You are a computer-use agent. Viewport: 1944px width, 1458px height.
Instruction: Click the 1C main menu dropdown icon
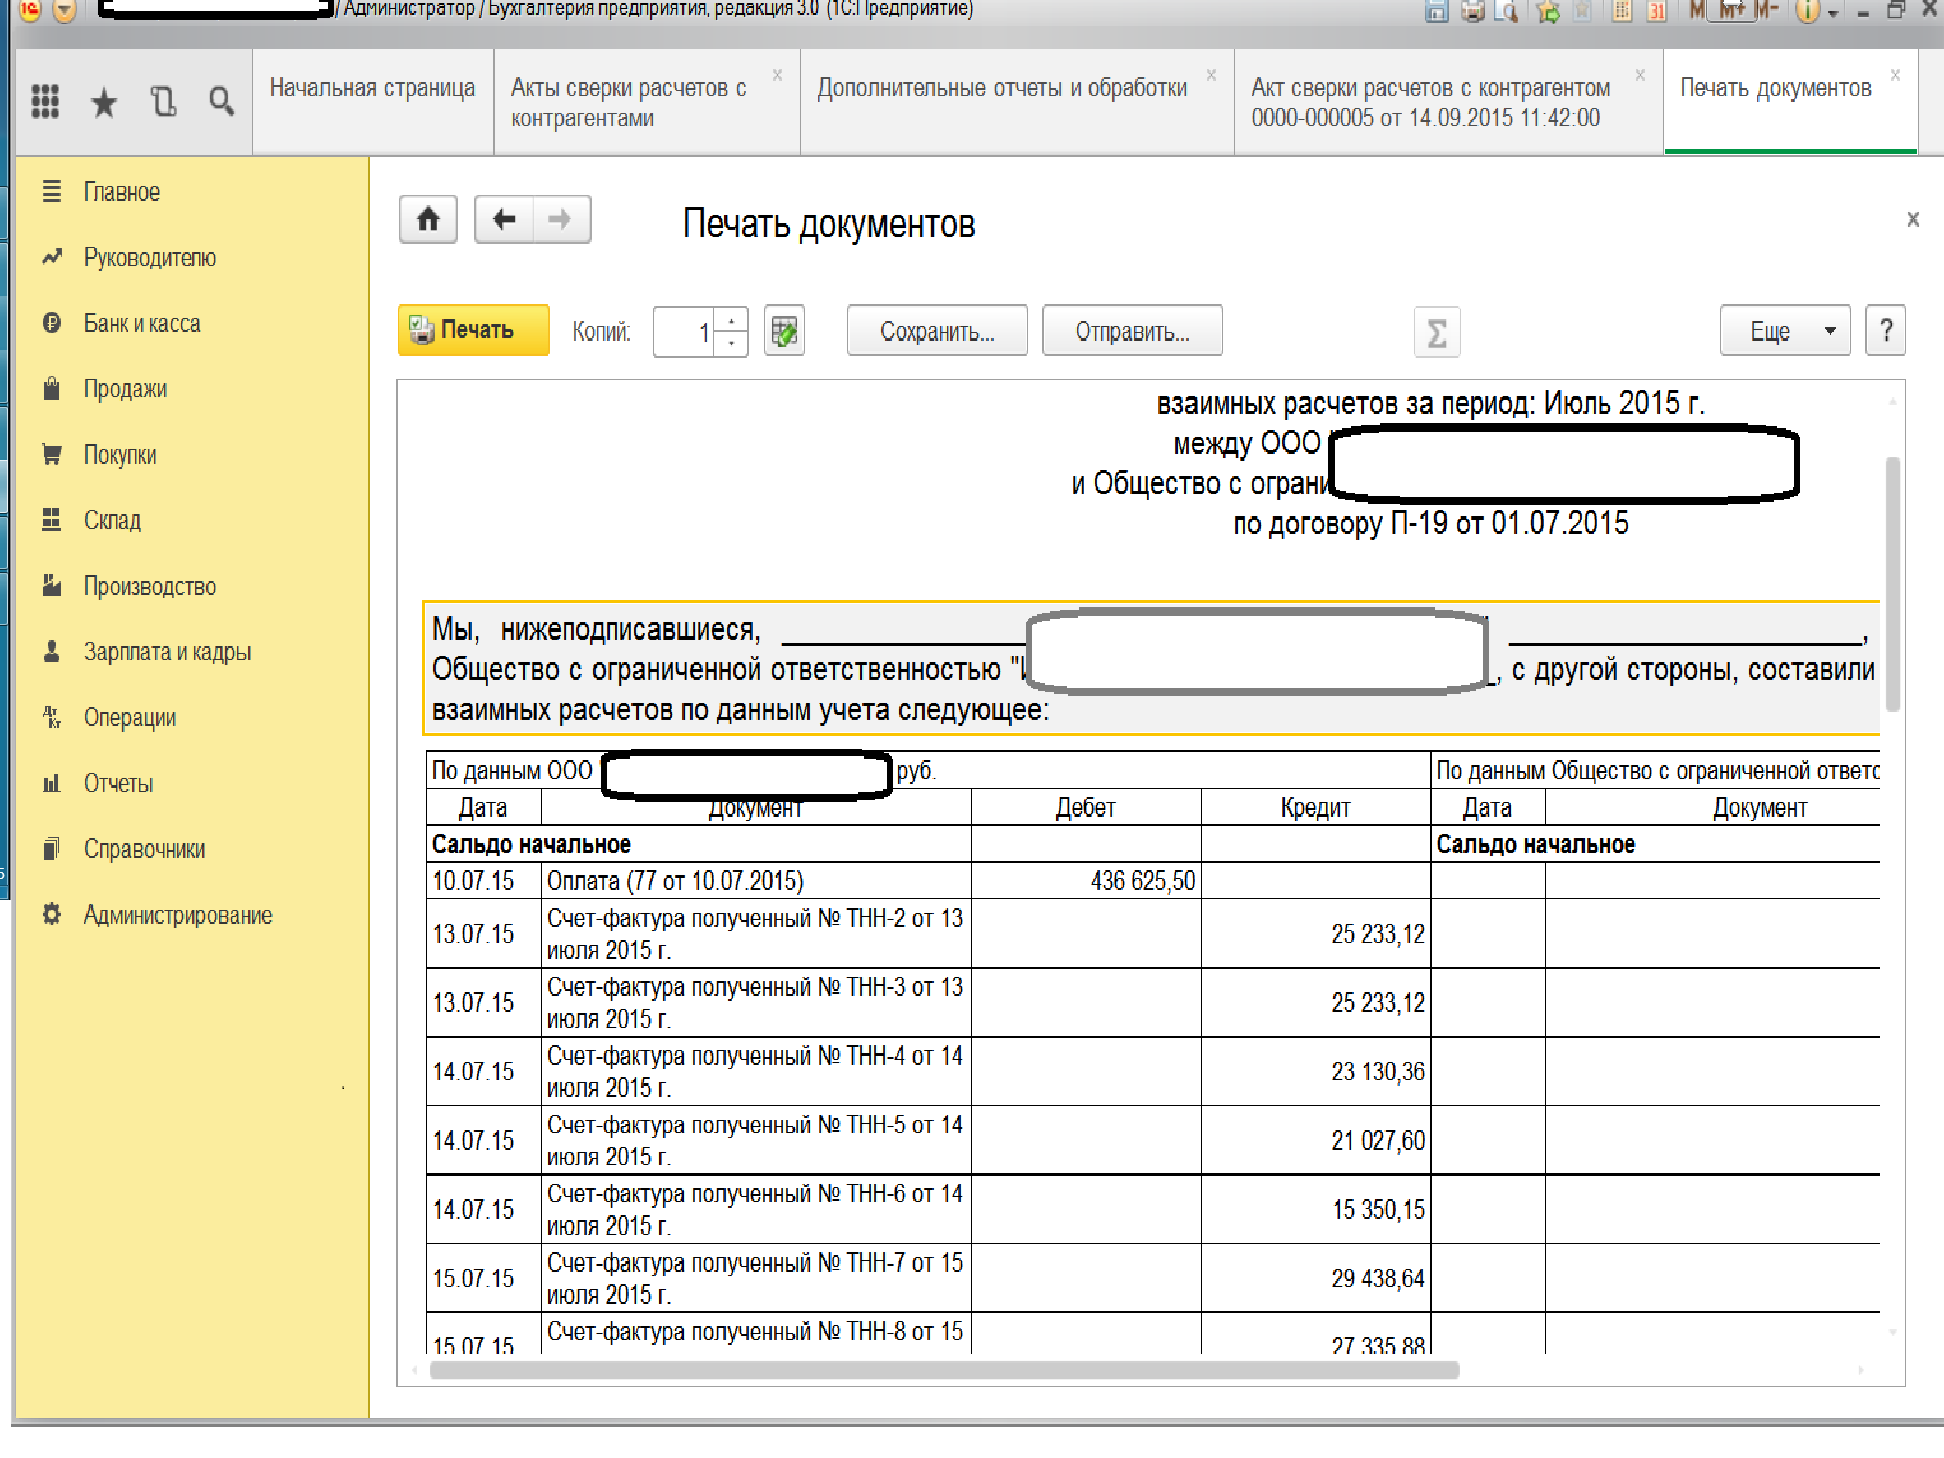64,11
